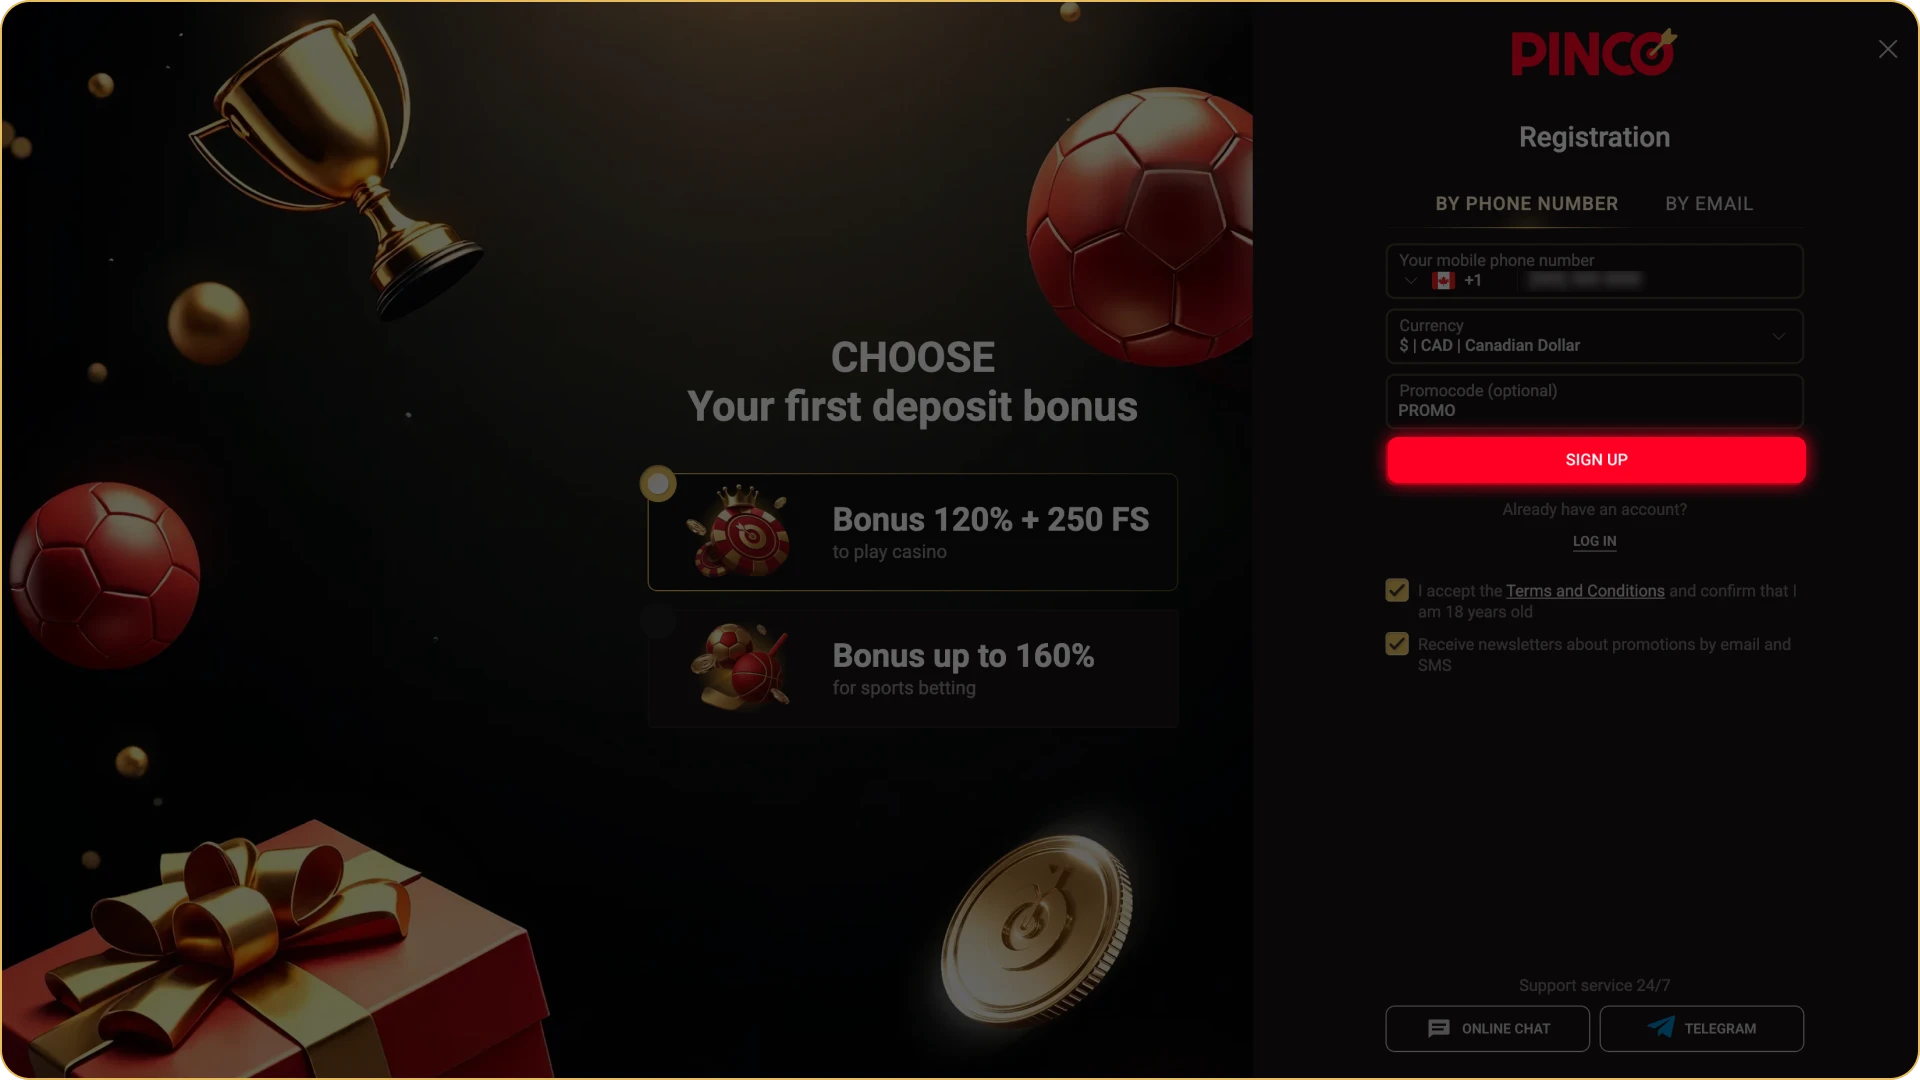Toggle the Terms and Conditions acceptance checkbox
This screenshot has height=1080, width=1920.
[x=1397, y=591]
